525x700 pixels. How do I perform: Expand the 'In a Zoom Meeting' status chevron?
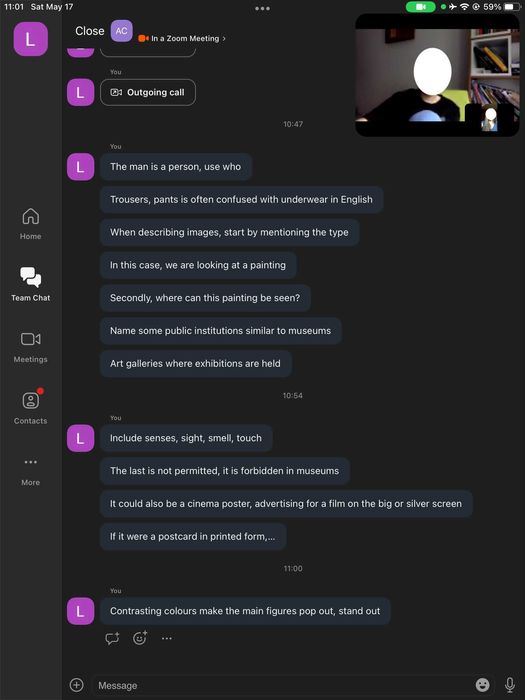(224, 38)
